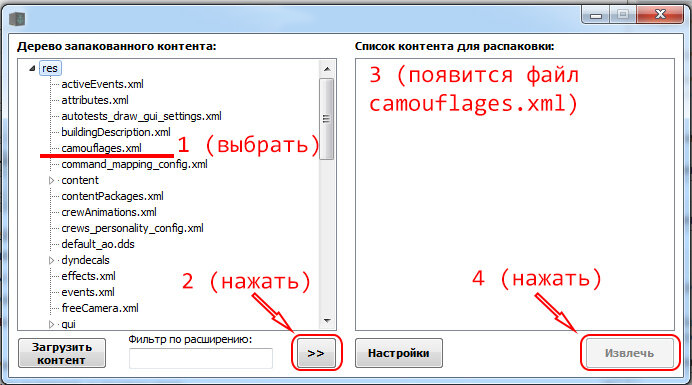Viewport: 692px width, 385px height.
Task: Select effects.xml in the tree
Action: 88,276
